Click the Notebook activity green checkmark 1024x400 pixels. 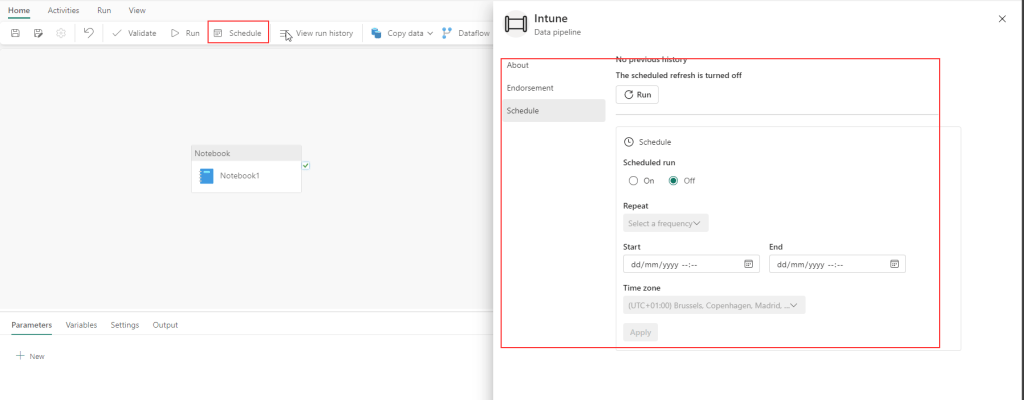point(306,166)
